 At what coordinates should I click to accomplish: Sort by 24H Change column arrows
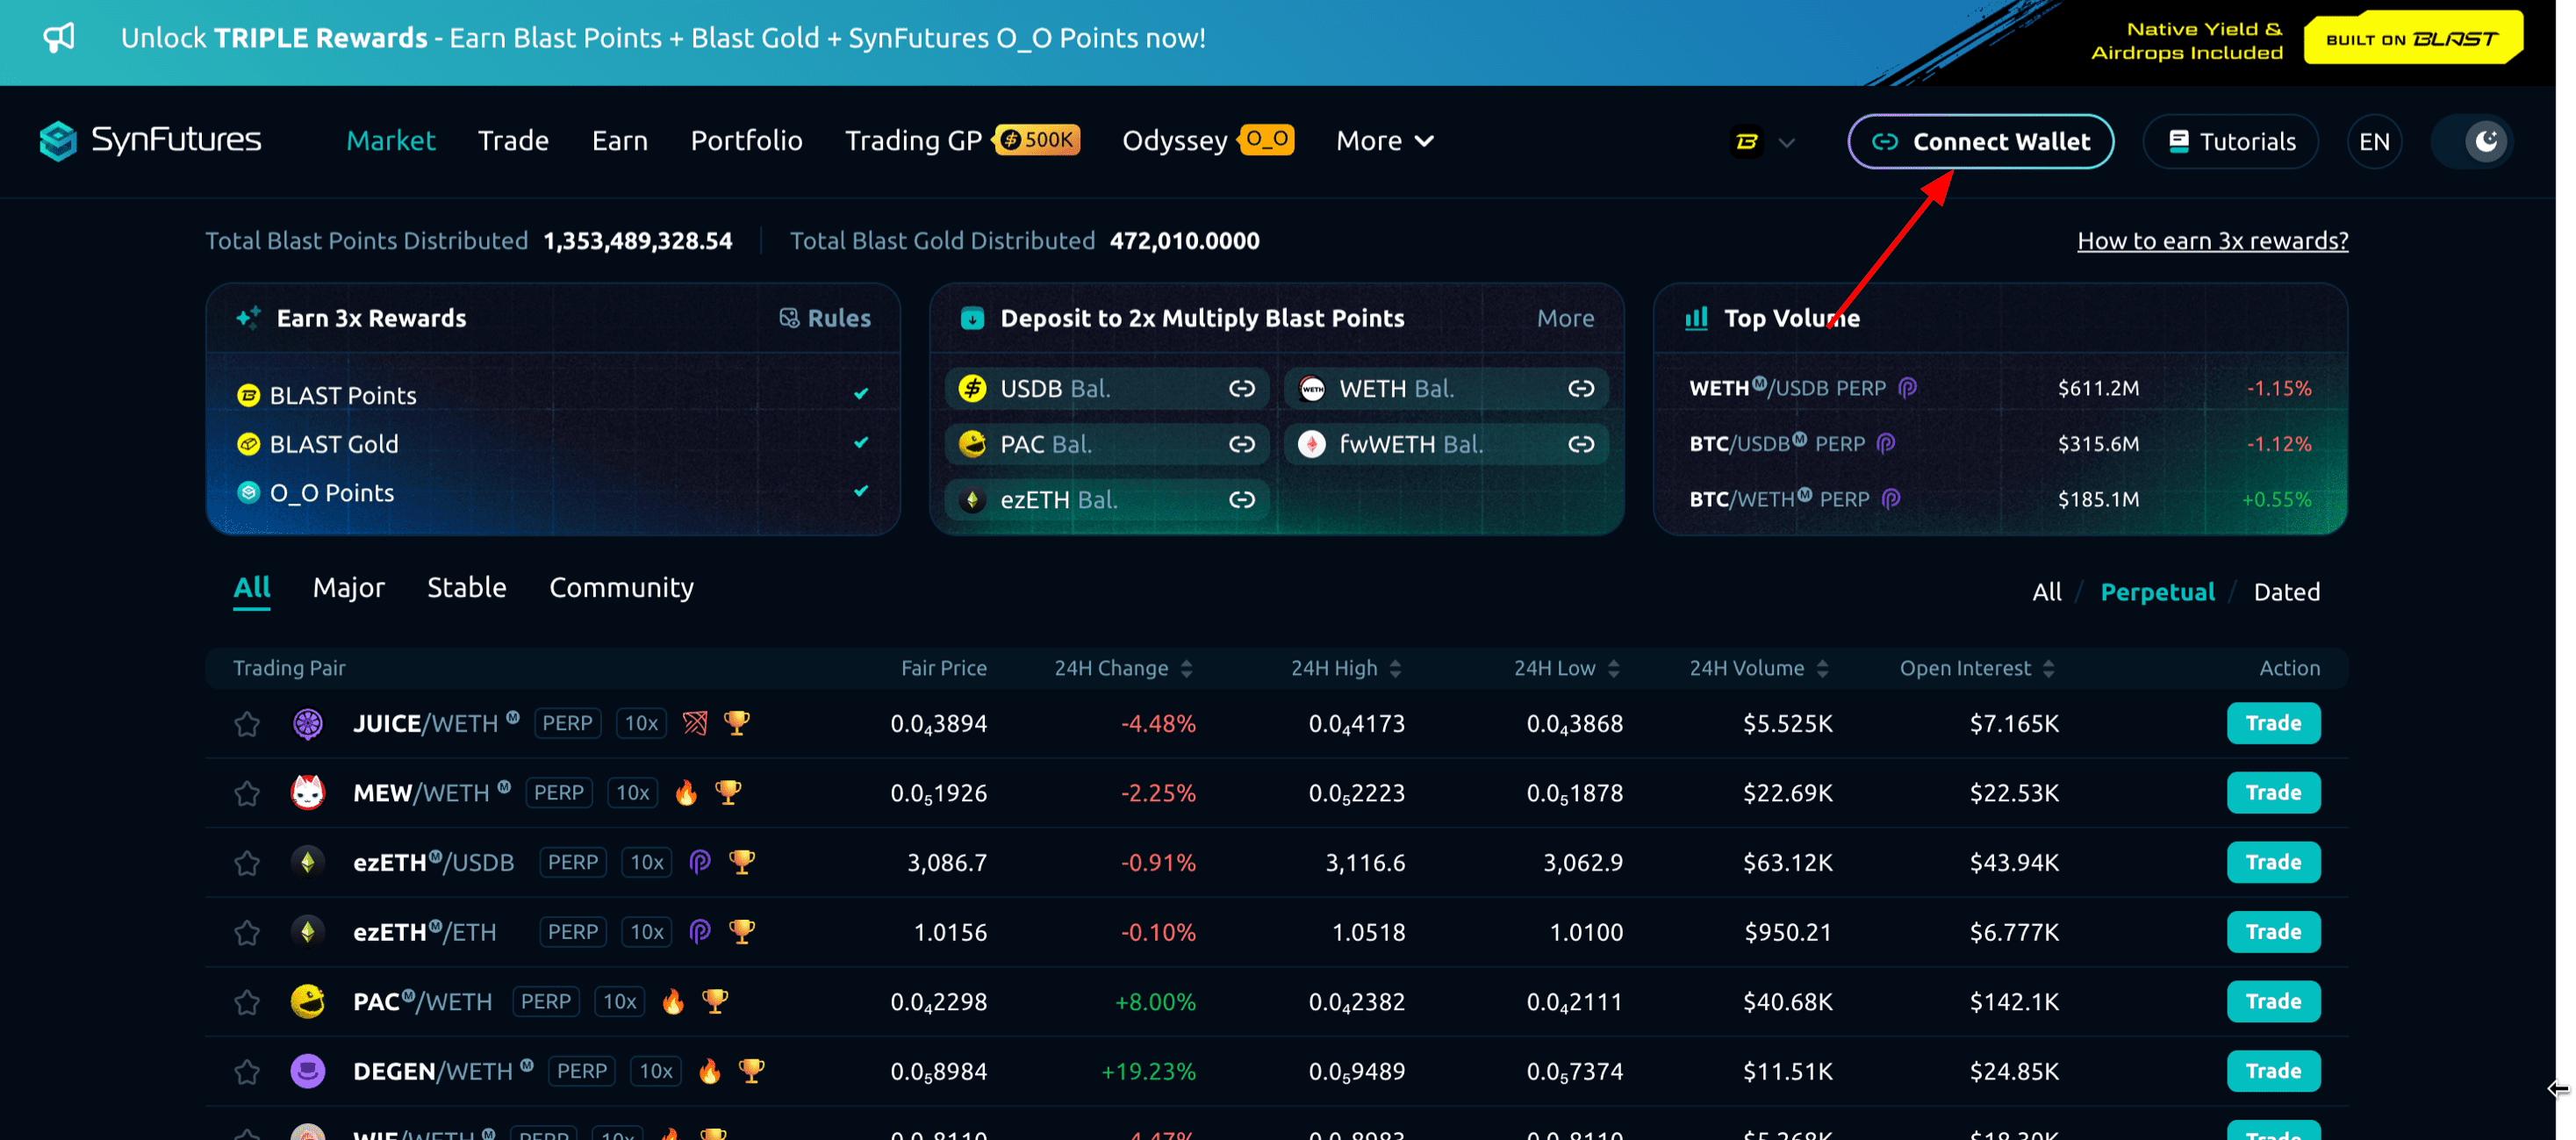(1186, 668)
